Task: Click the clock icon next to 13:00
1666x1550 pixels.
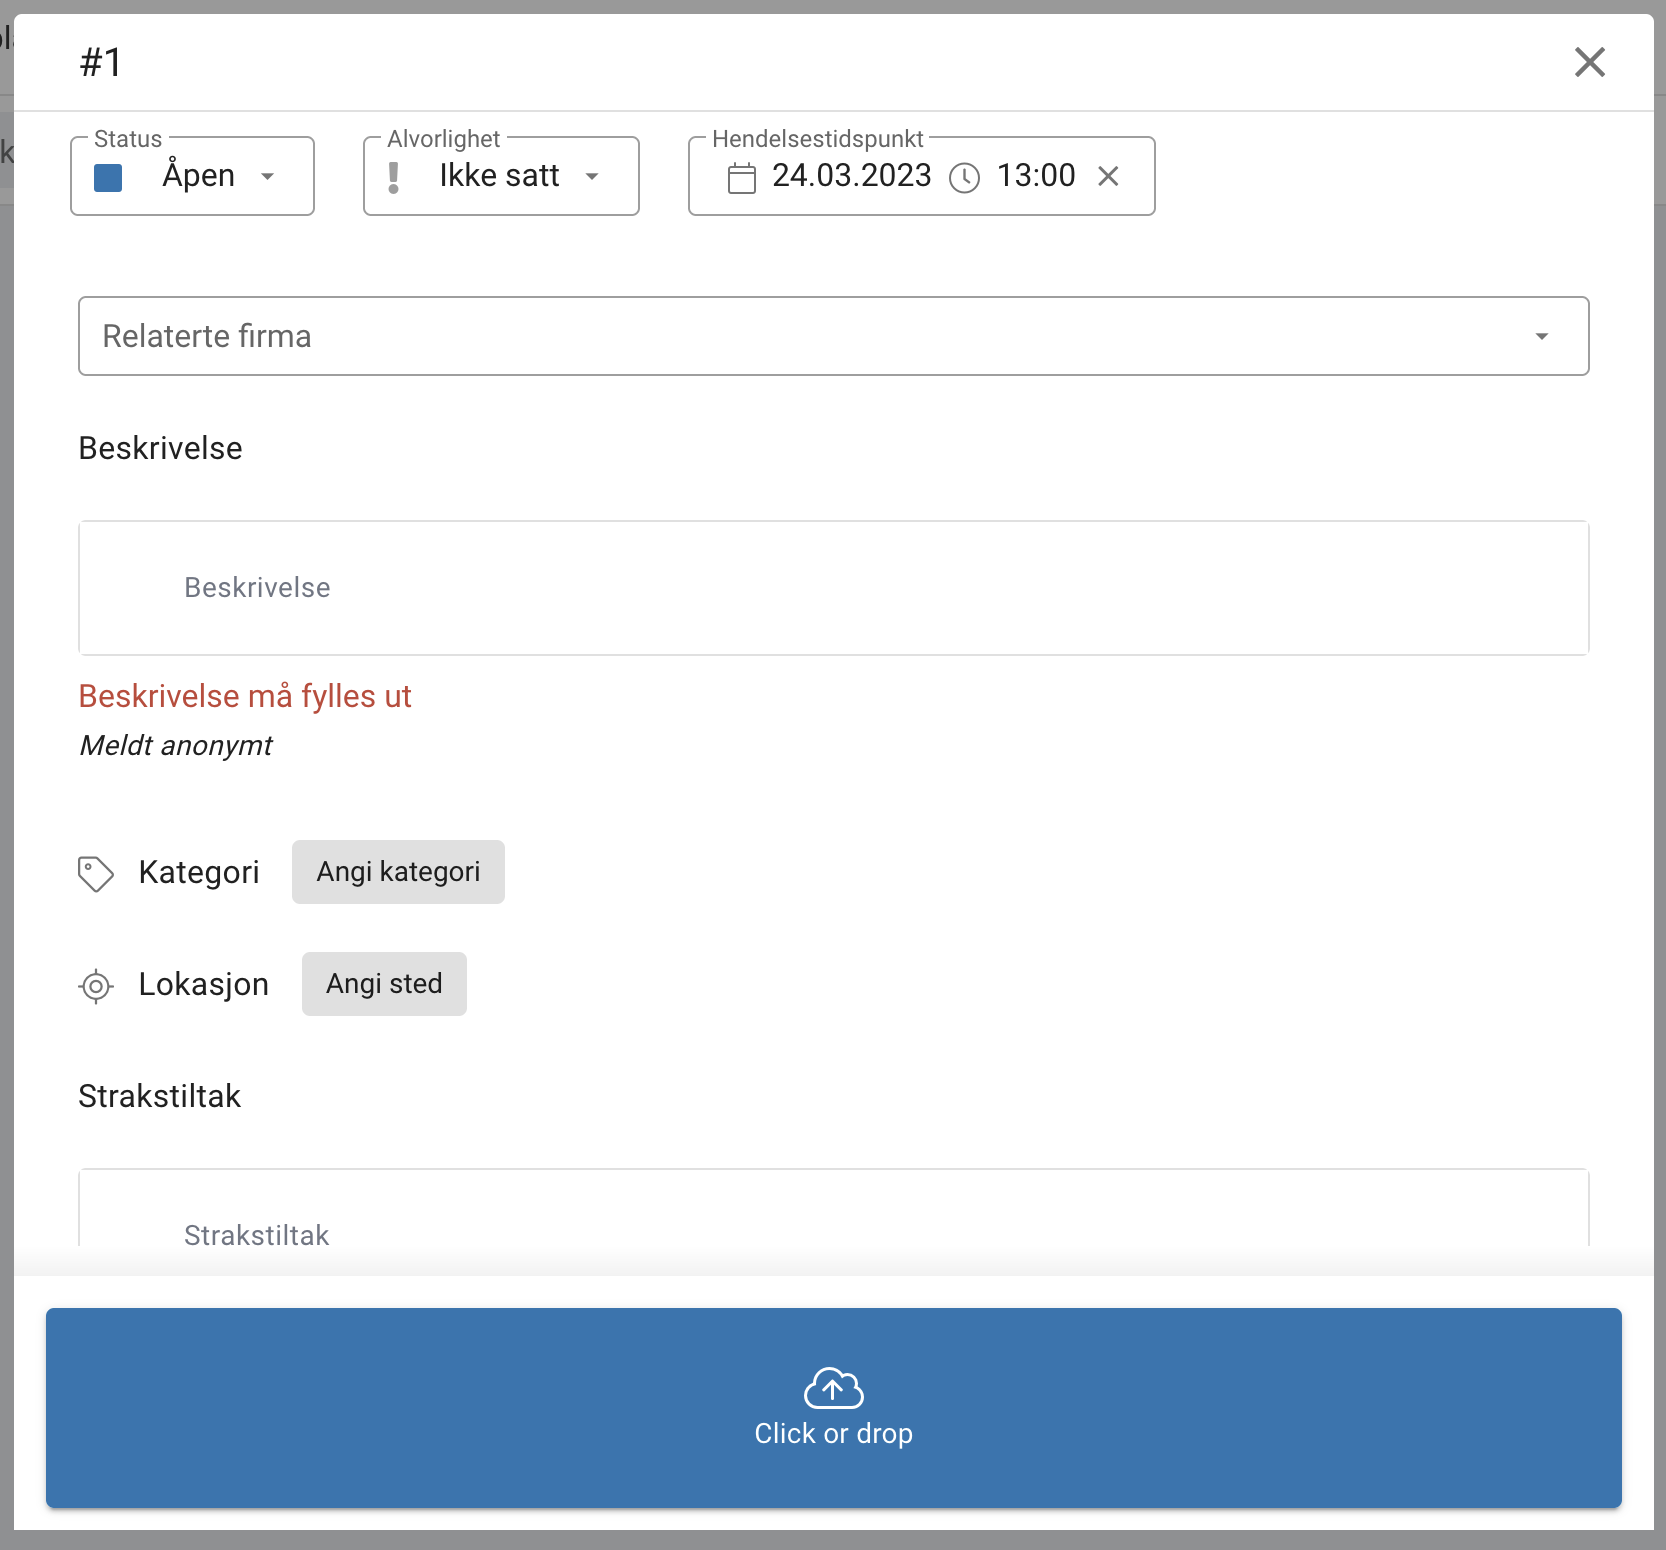Action: click(964, 177)
